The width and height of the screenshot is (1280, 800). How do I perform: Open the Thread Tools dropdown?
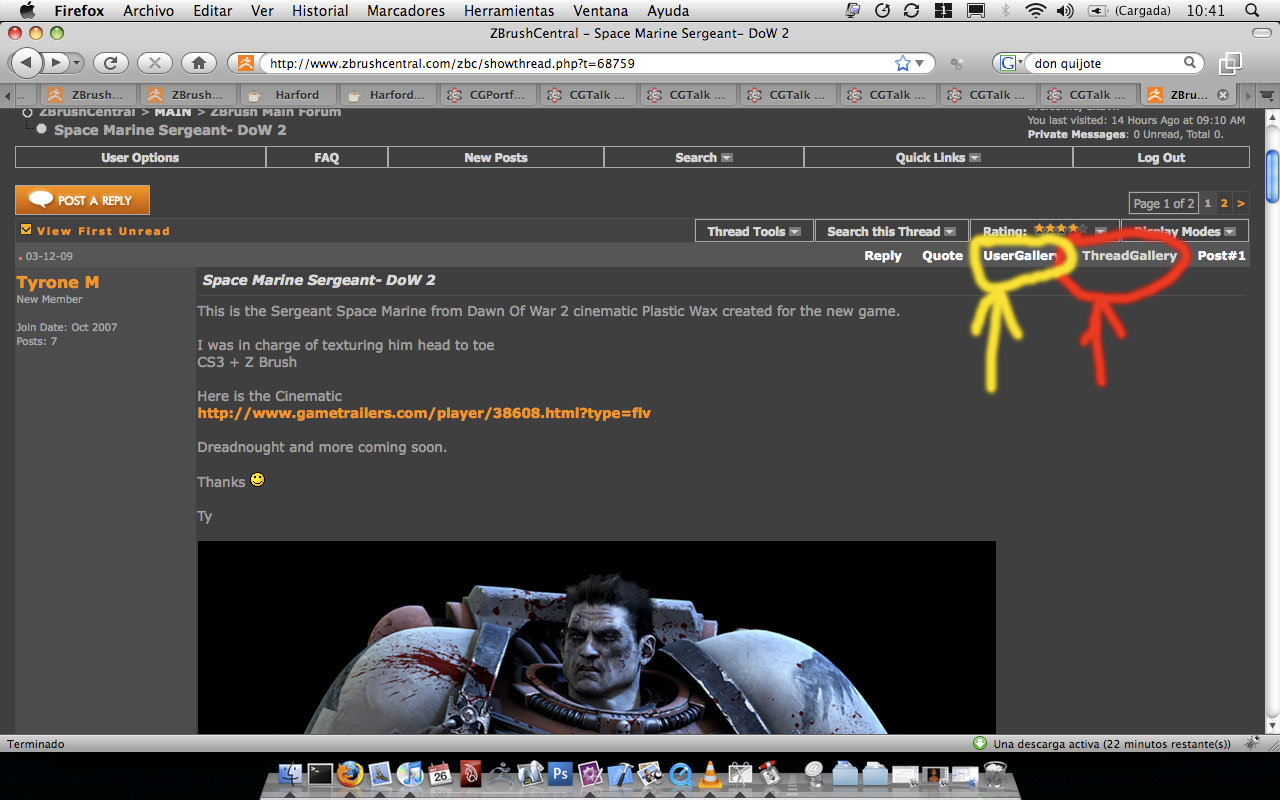click(x=795, y=232)
